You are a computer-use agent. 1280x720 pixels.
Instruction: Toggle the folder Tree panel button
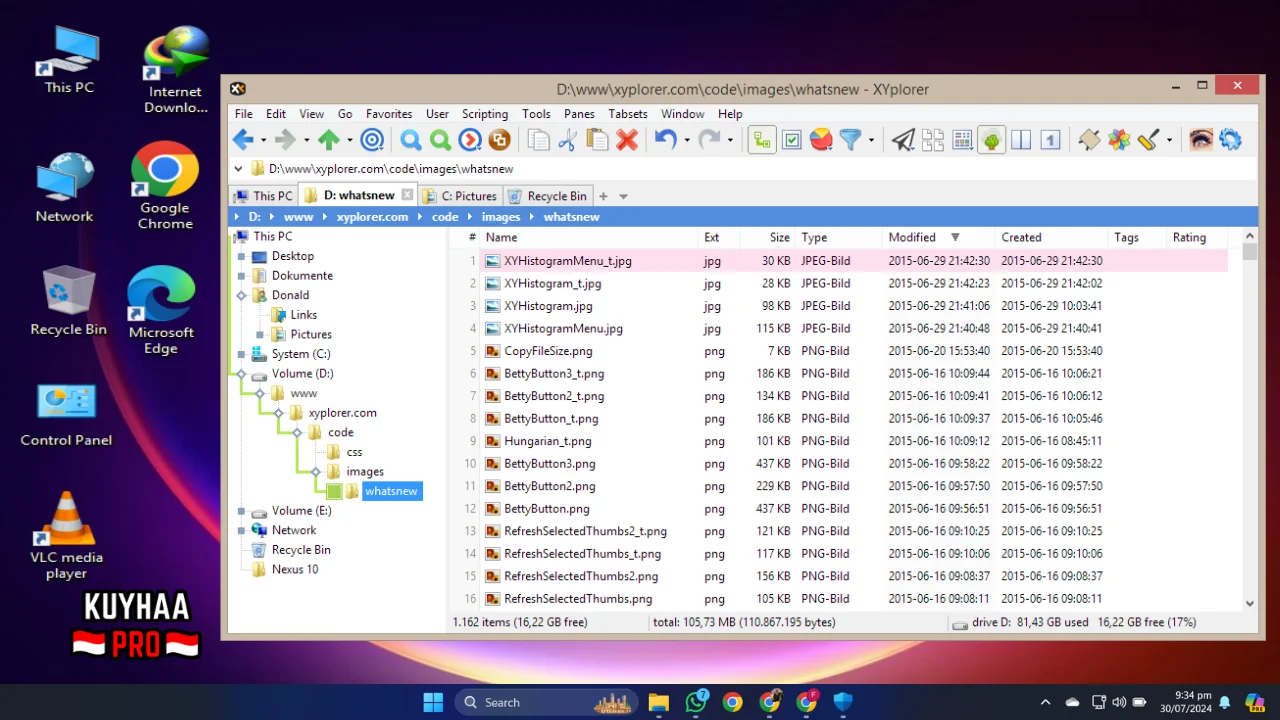click(x=991, y=140)
